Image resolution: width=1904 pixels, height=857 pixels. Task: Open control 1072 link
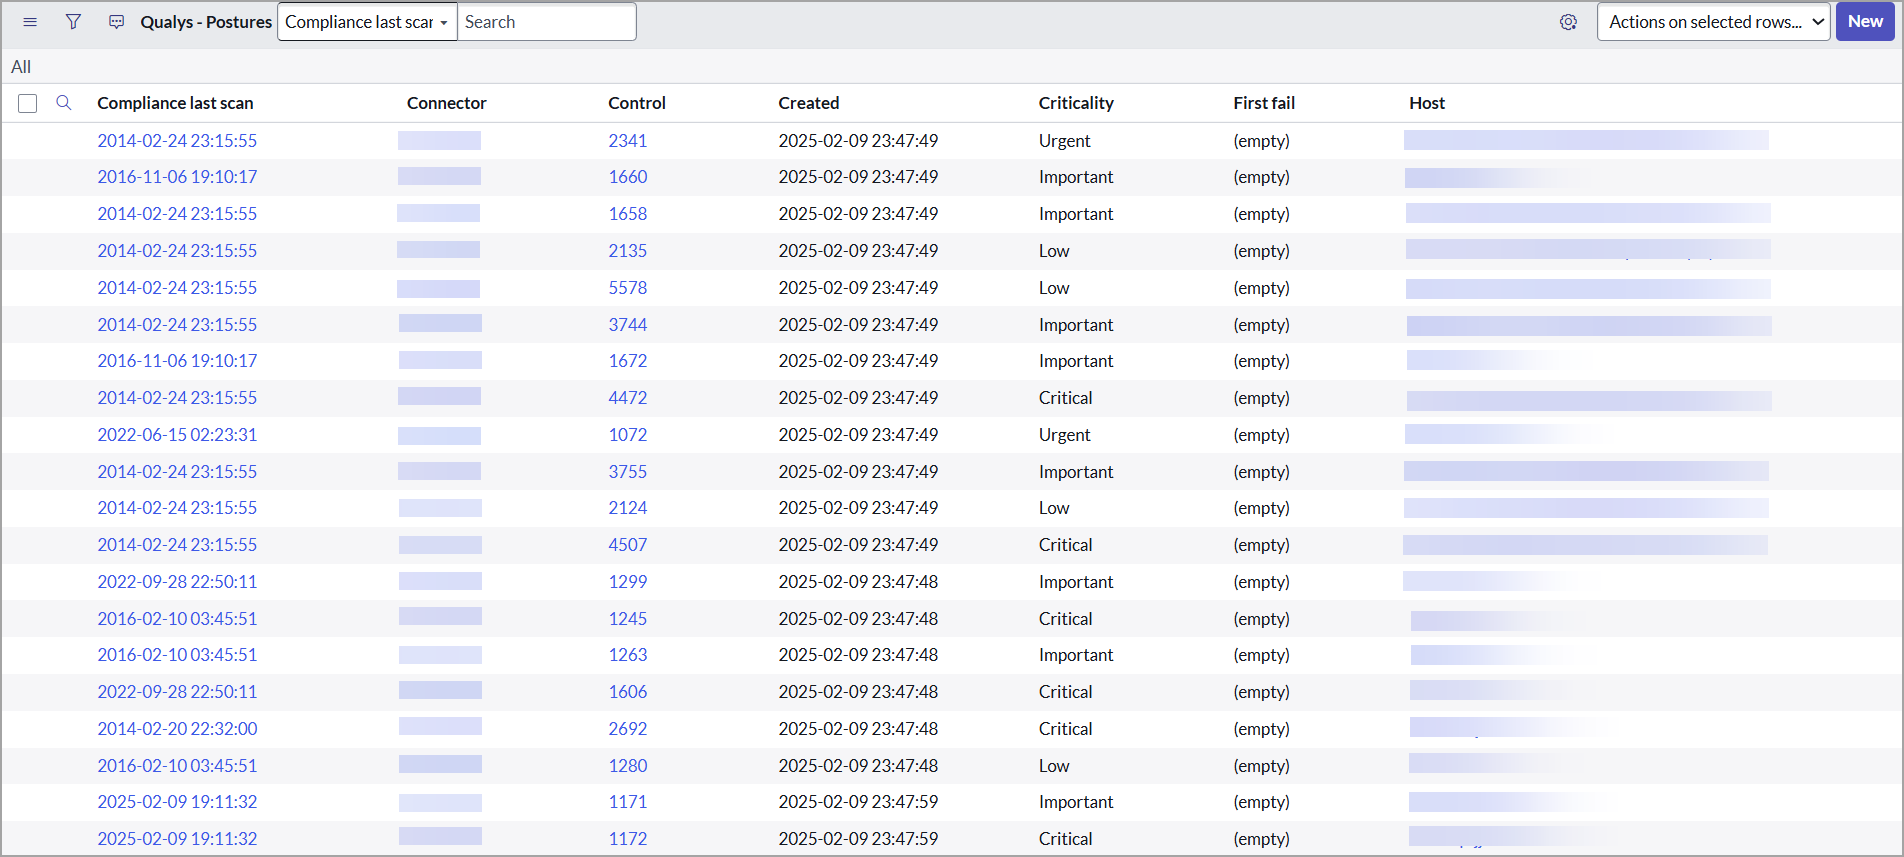click(628, 435)
